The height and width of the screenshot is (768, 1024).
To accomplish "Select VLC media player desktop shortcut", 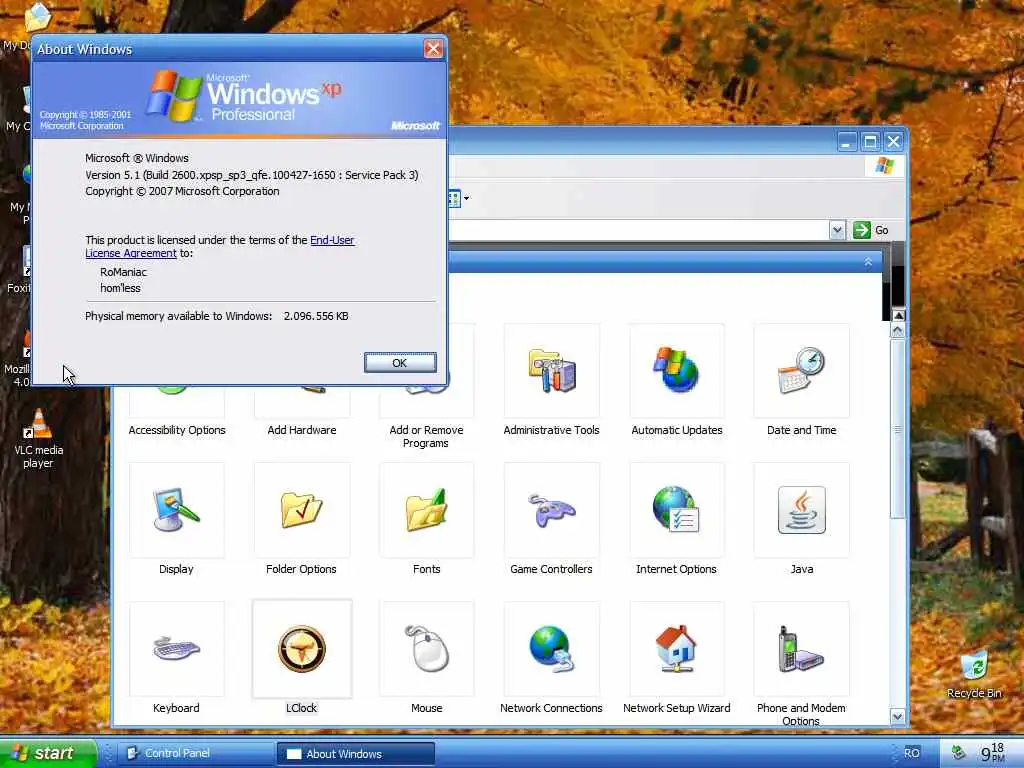I will pos(39,438).
